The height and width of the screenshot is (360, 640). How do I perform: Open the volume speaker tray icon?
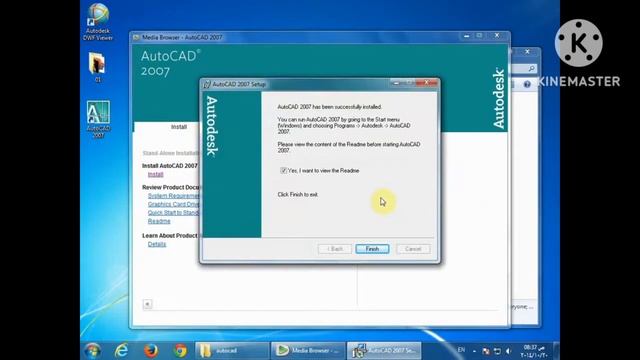[509, 351]
